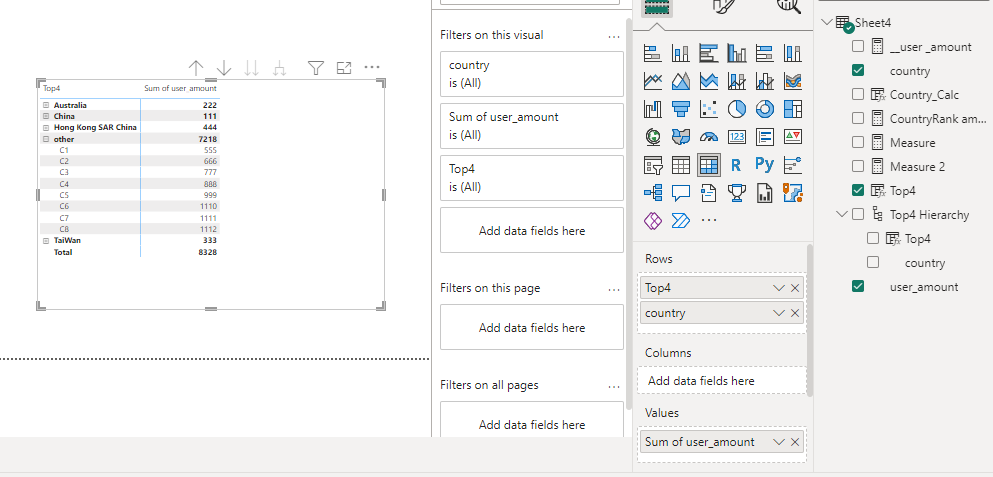
Task: Uncheck the top-level country field
Action: [x=857, y=70]
